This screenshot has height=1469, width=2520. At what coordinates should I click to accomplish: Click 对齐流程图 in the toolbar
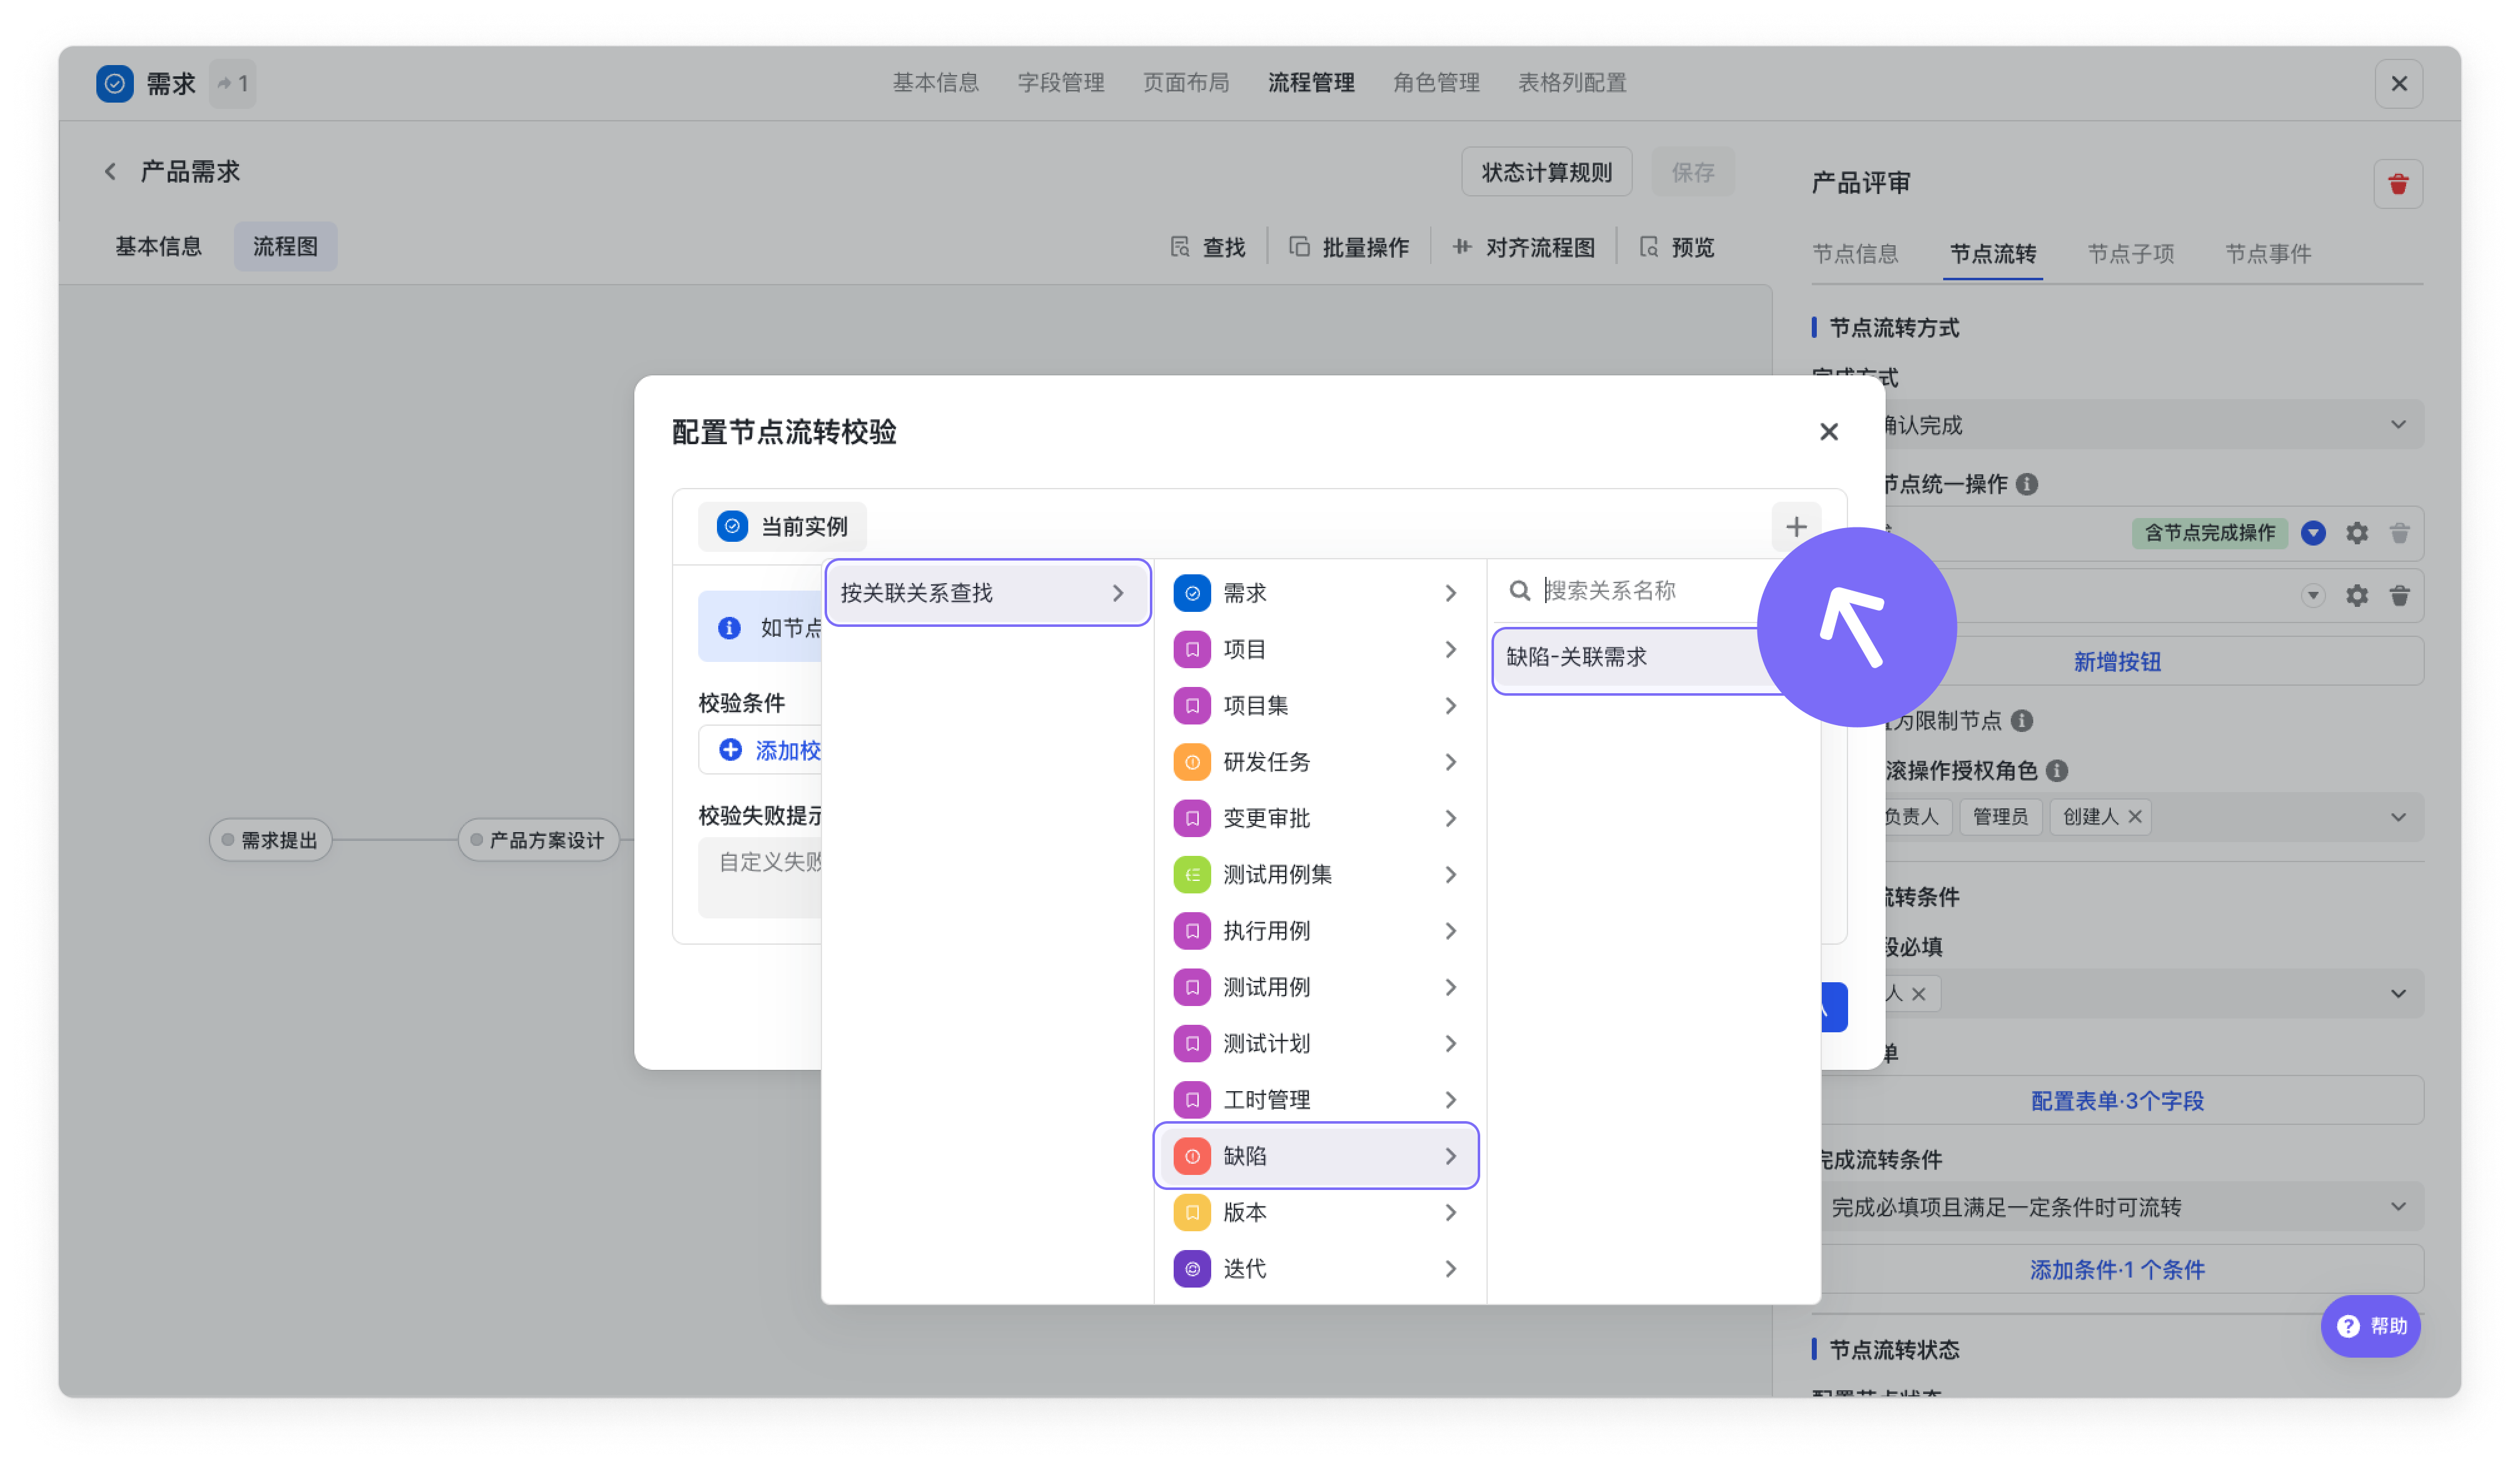pos(1523,247)
